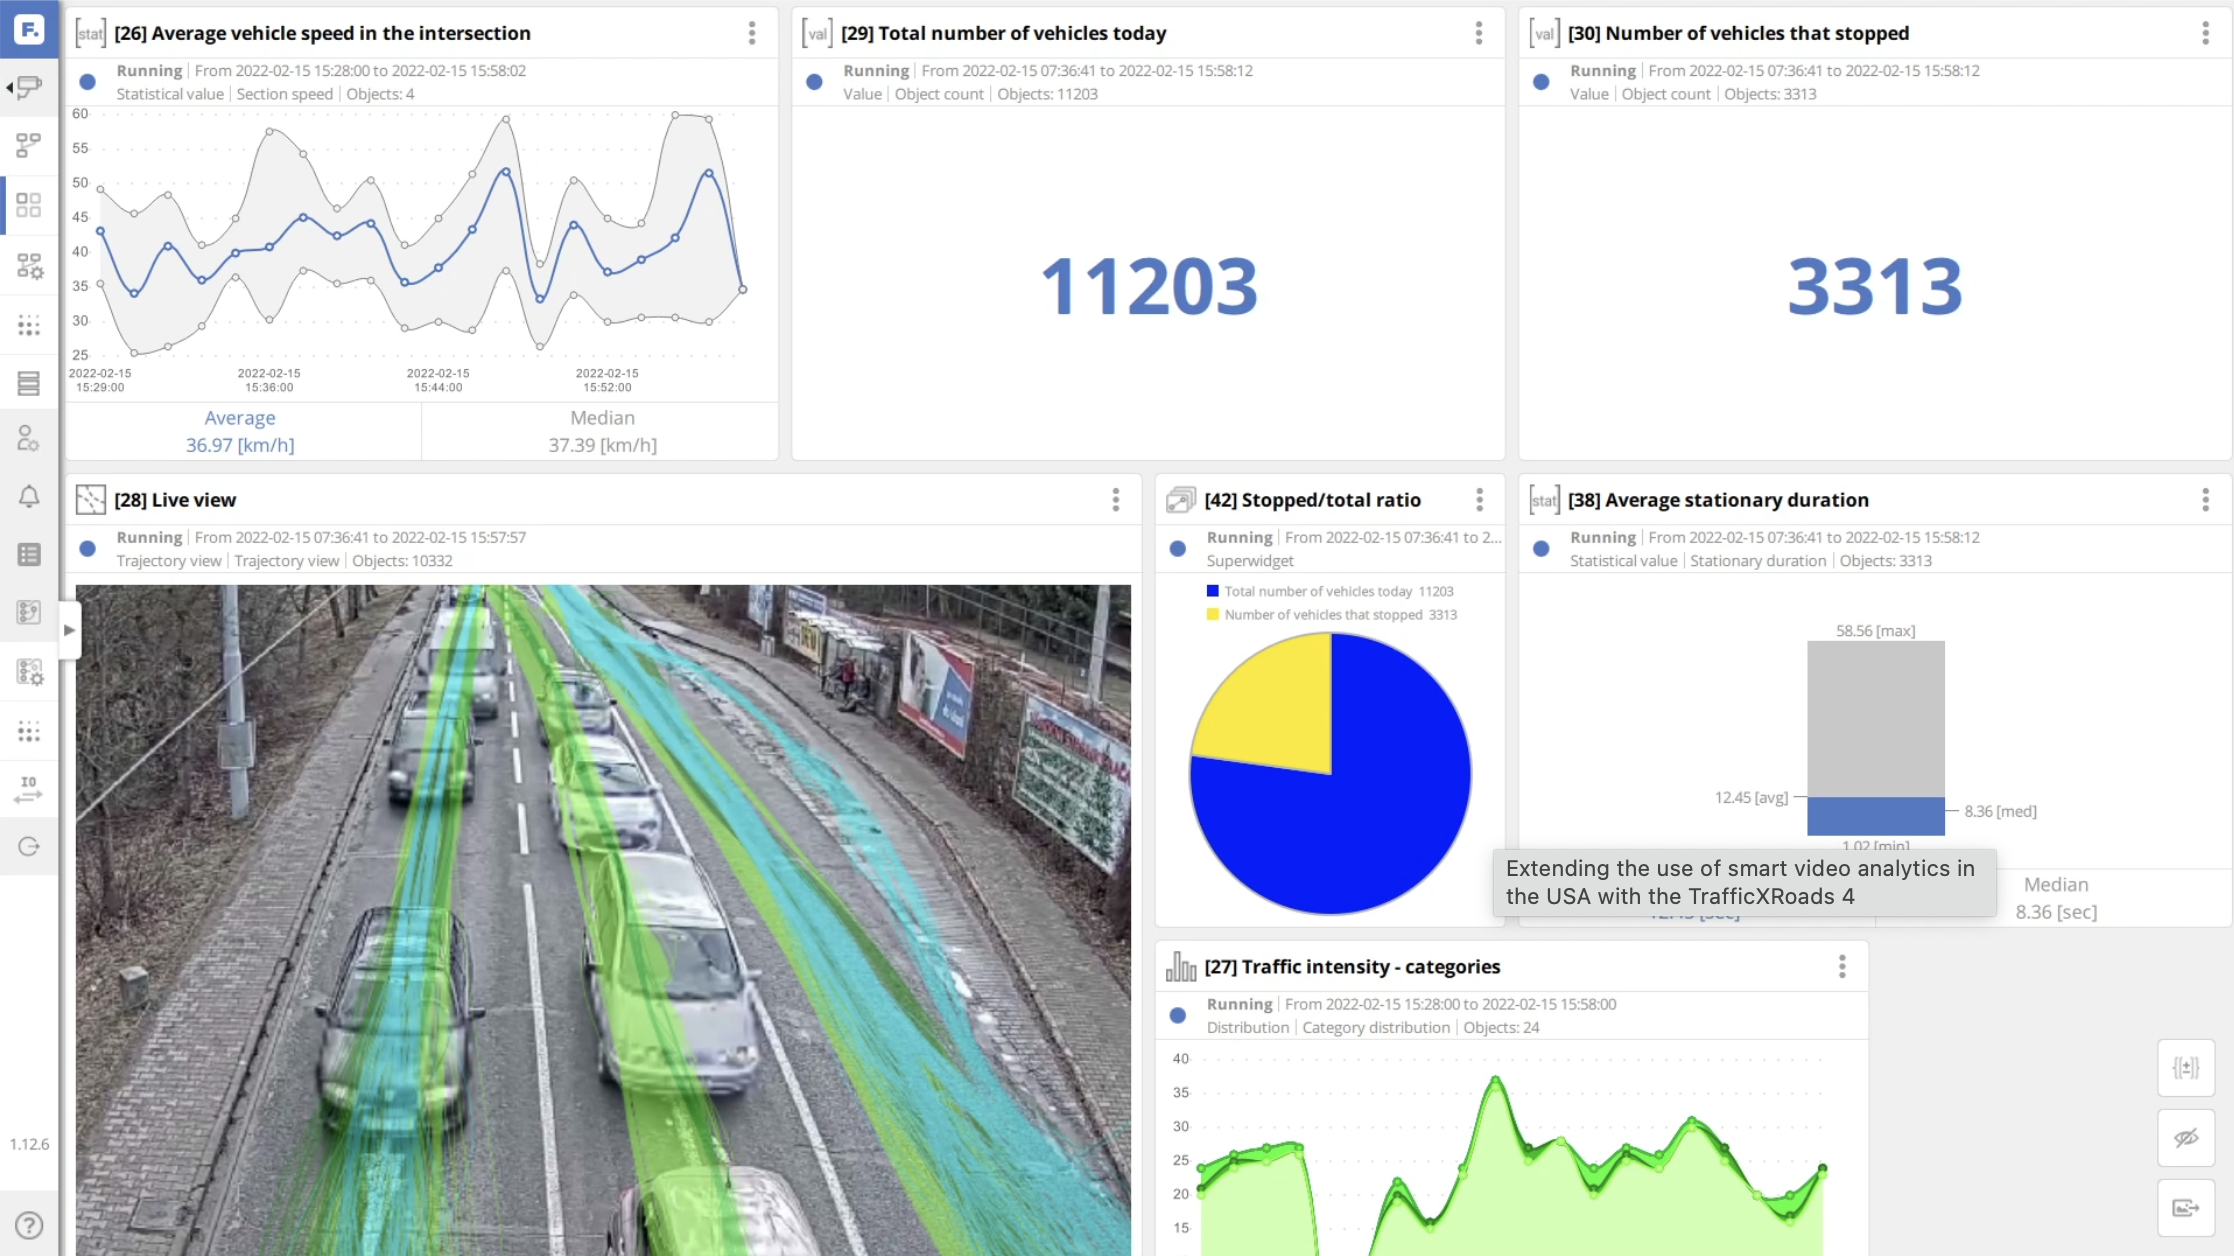The width and height of the screenshot is (2234, 1256).
Task: Select the Average tab in speed widget
Action: tap(243, 431)
